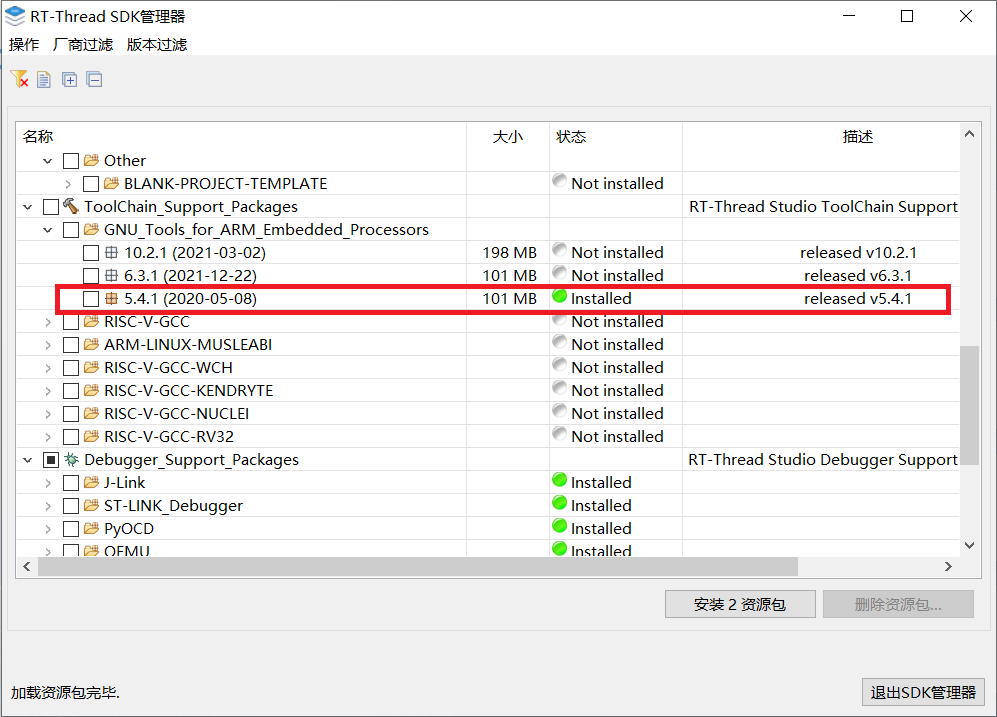This screenshot has height=717, width=997.
Task: Click the folder icon beside J-Link
Action: coord(92,482)
